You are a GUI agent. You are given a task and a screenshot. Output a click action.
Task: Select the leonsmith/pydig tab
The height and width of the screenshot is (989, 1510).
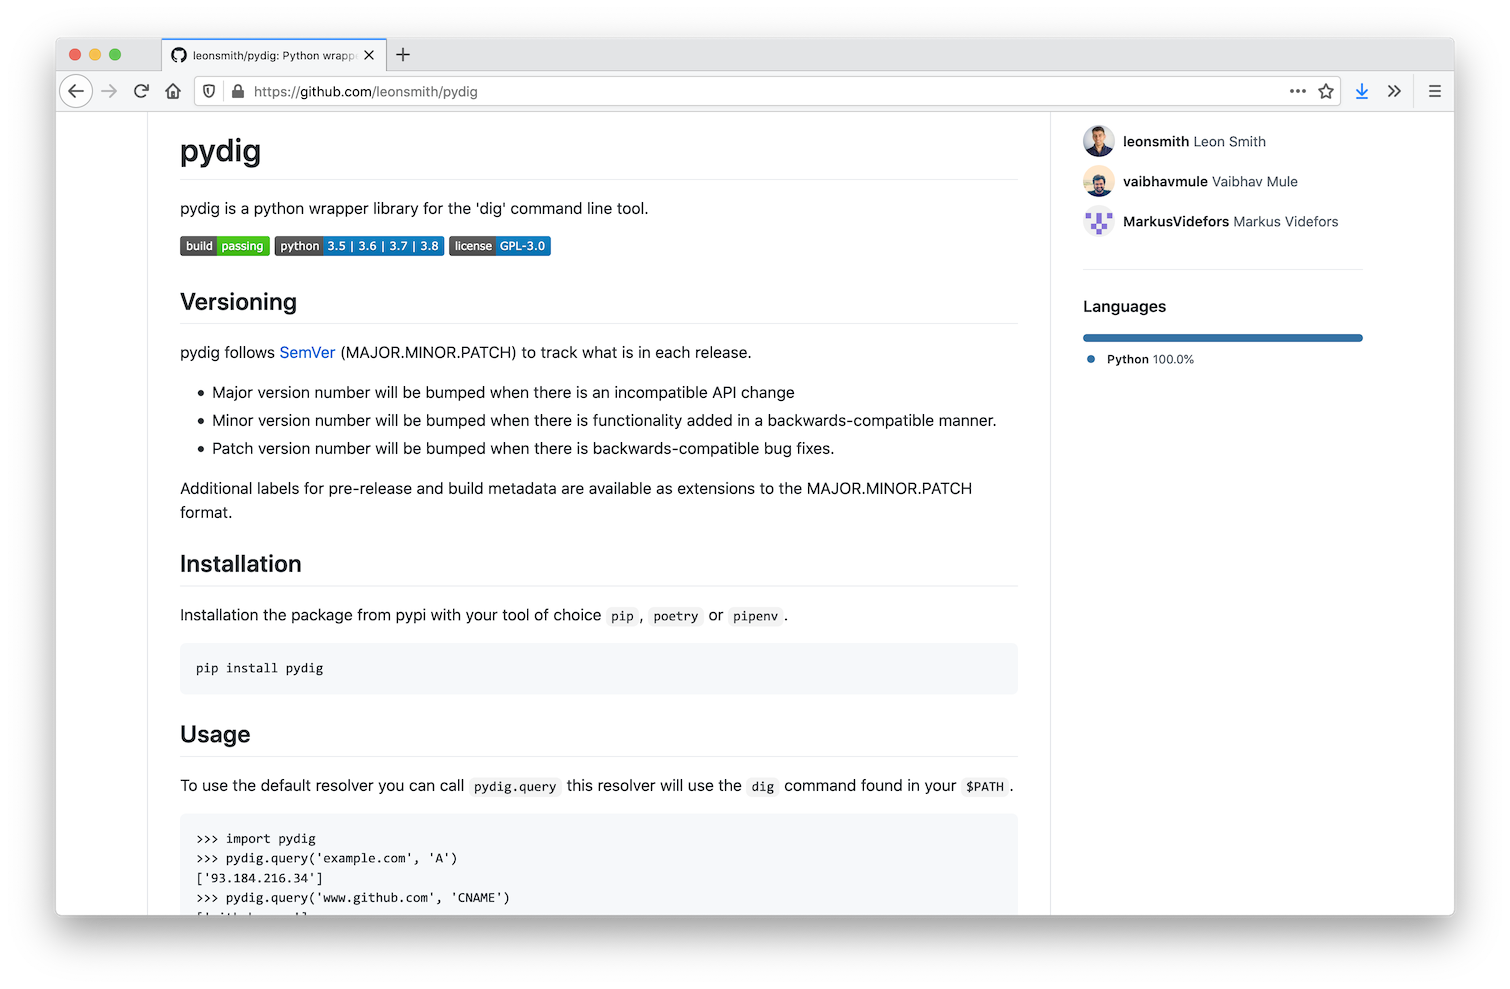[x=273, y=55]
